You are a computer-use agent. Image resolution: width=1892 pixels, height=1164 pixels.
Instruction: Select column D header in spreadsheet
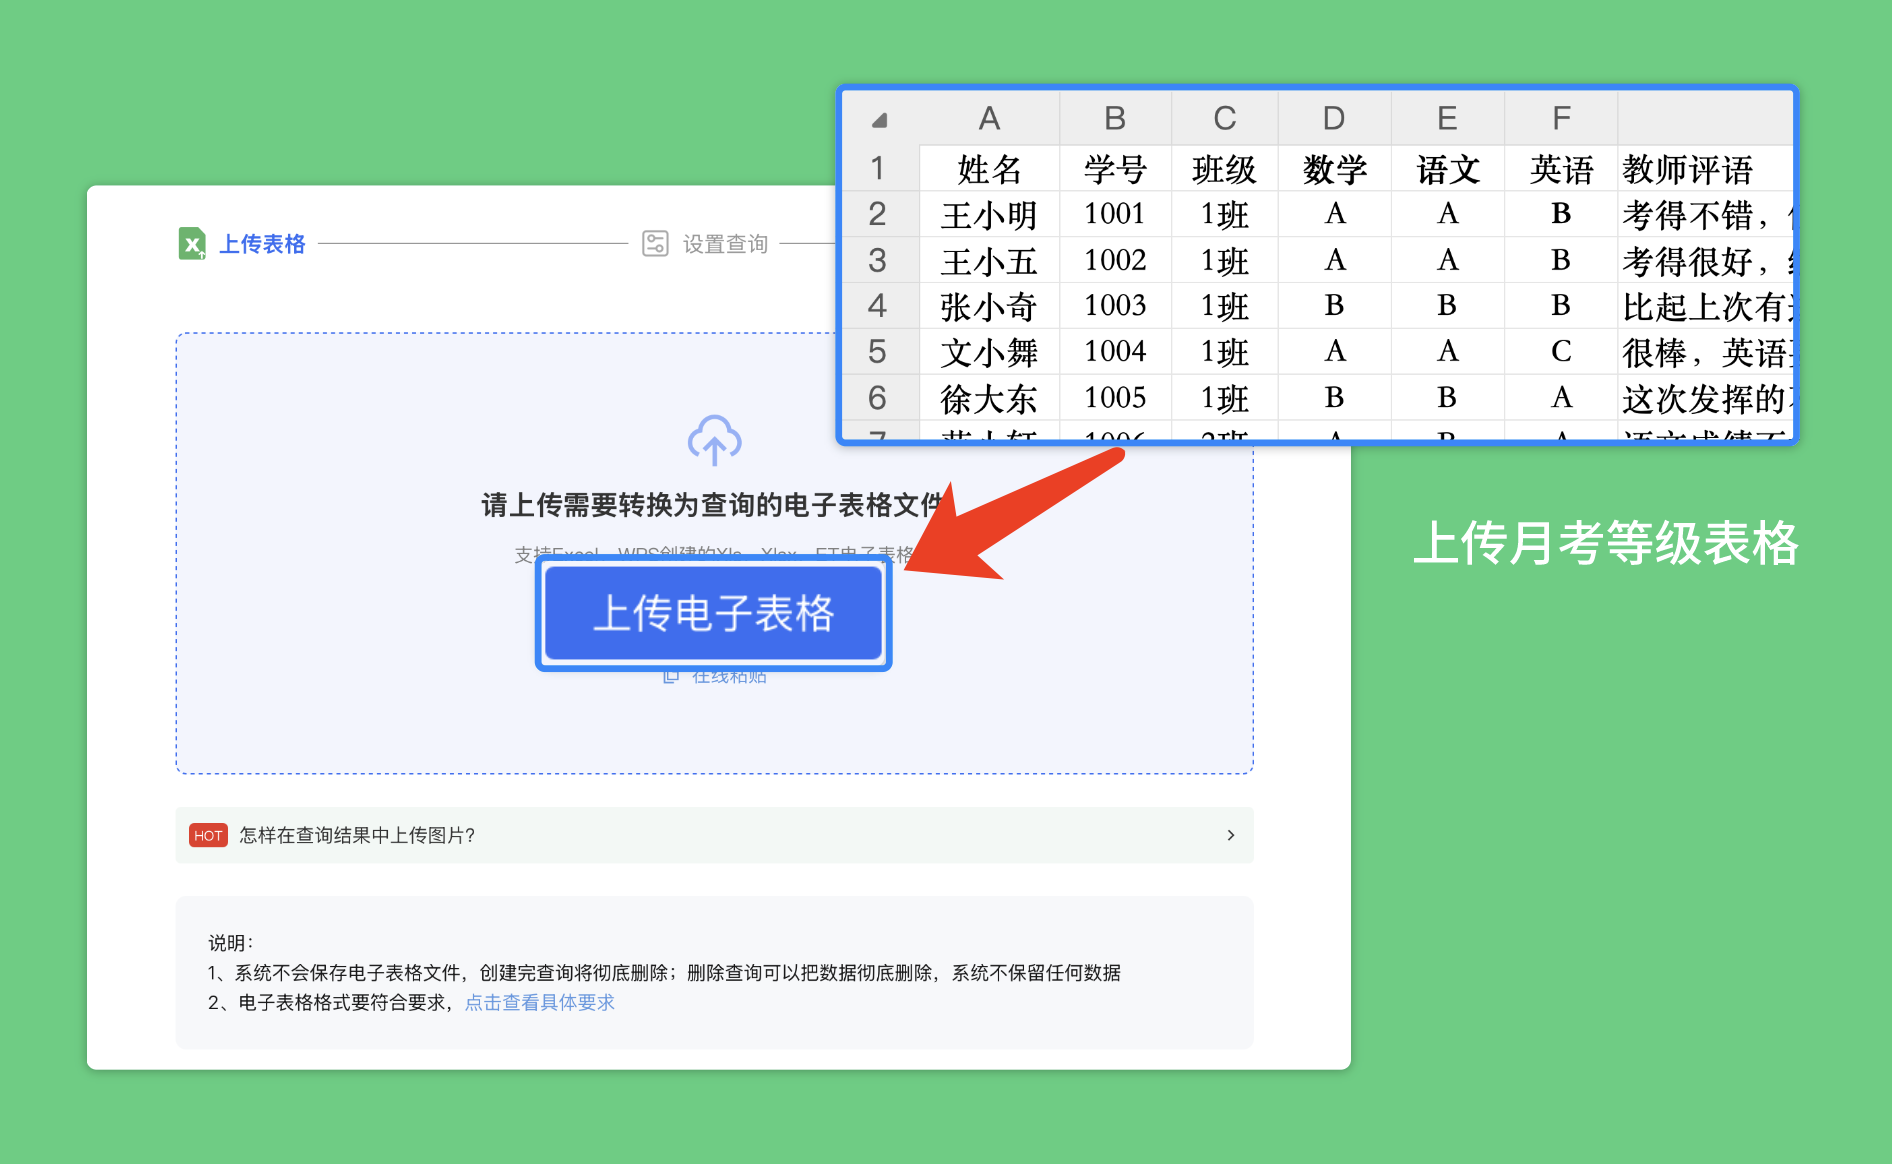tap(1334, 119)
